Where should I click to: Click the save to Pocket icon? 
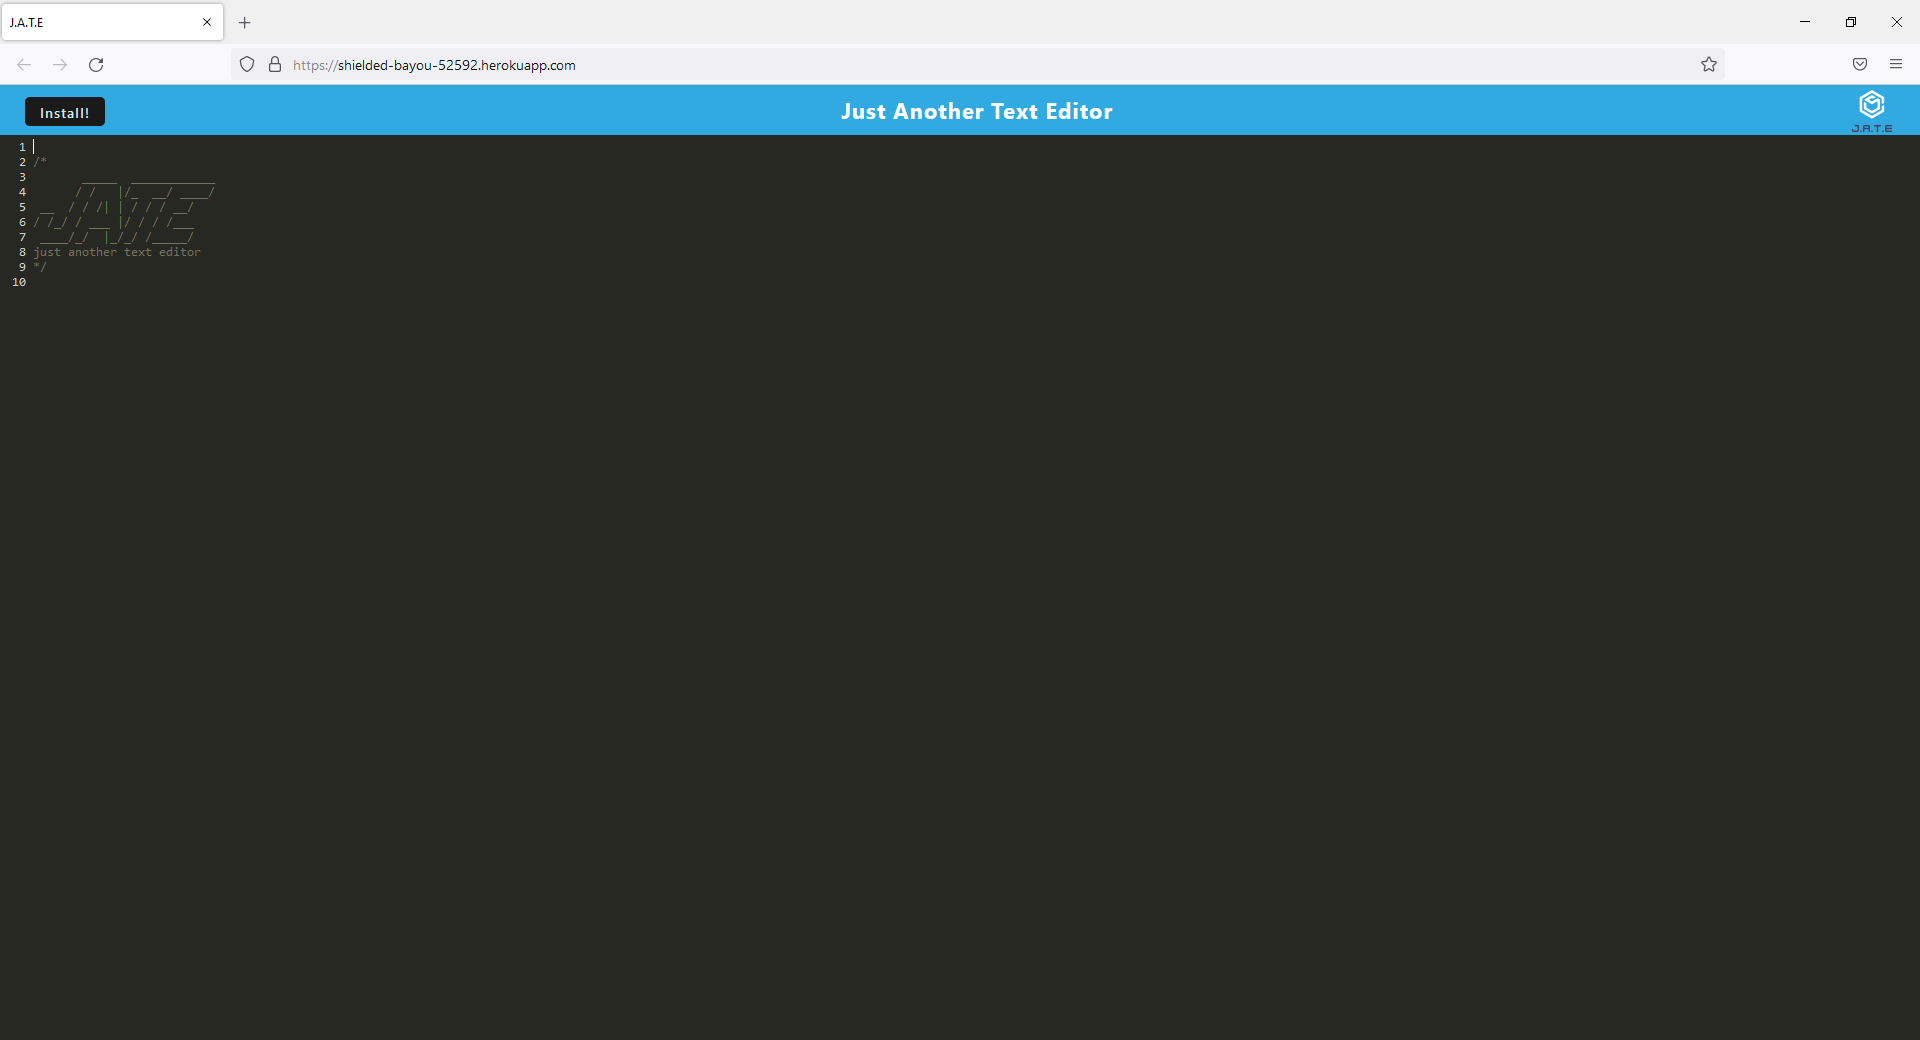[1860, 64]
